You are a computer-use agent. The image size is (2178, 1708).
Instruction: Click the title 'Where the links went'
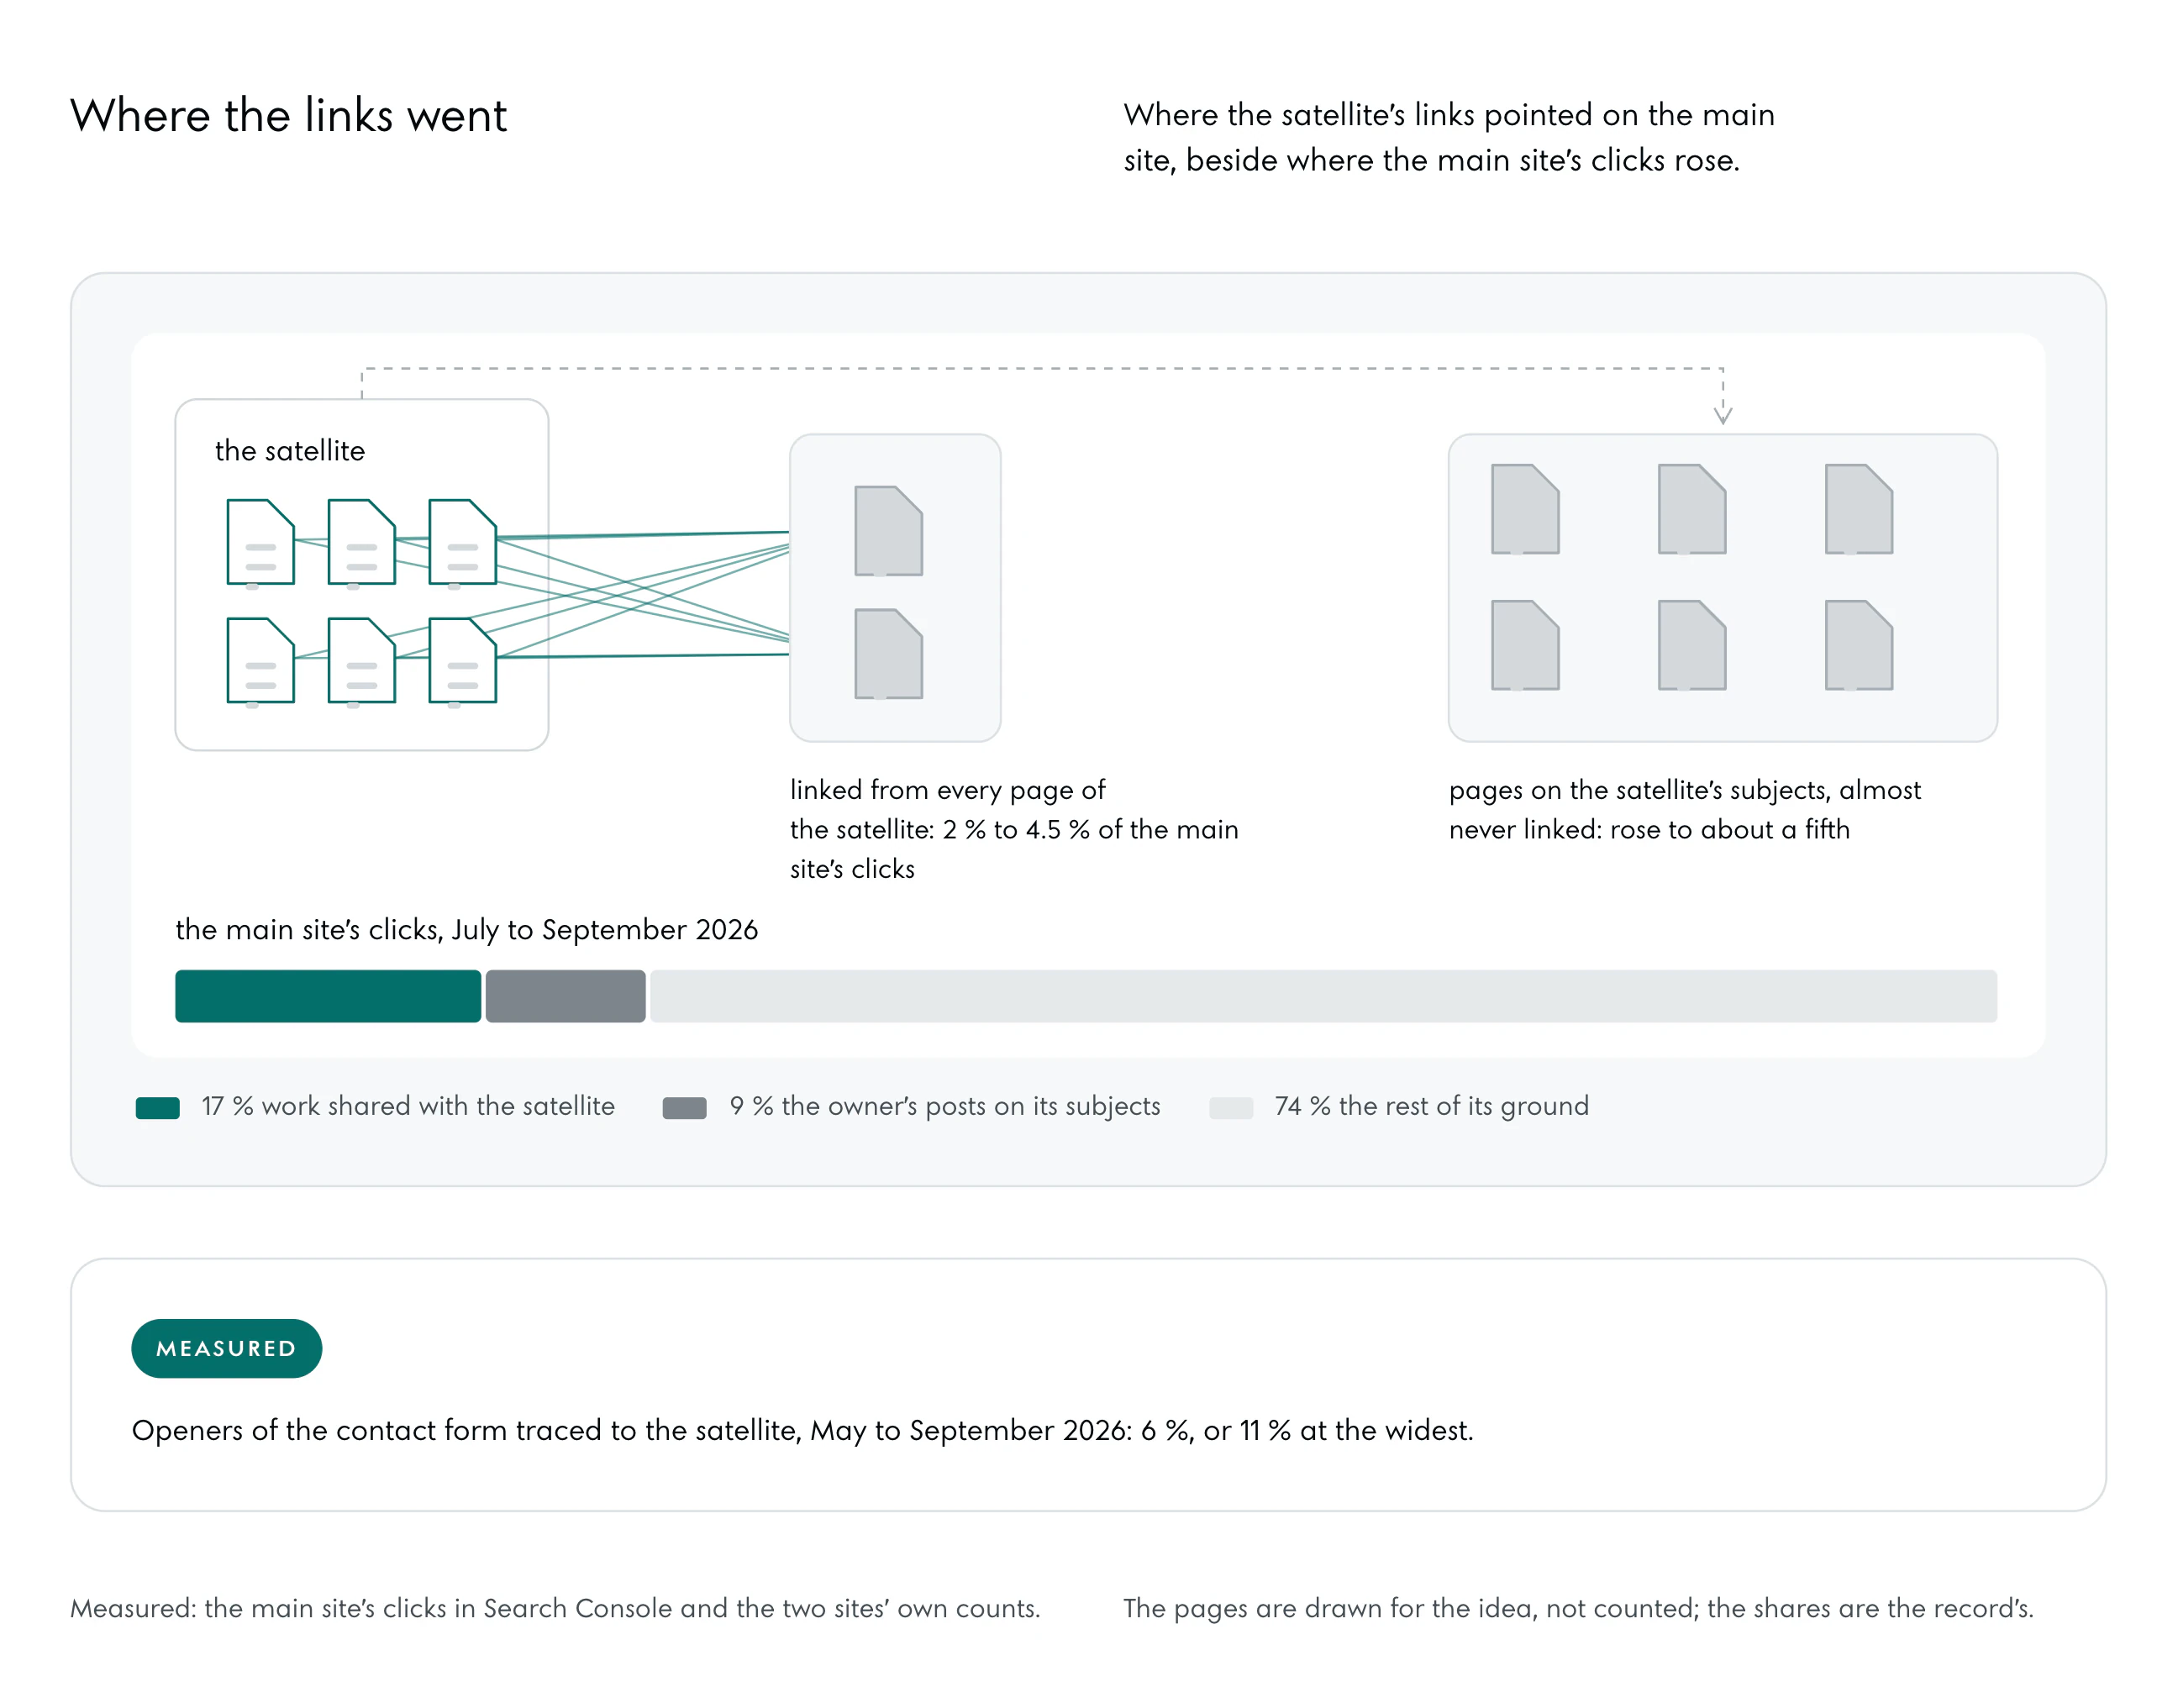pos(289,115)
